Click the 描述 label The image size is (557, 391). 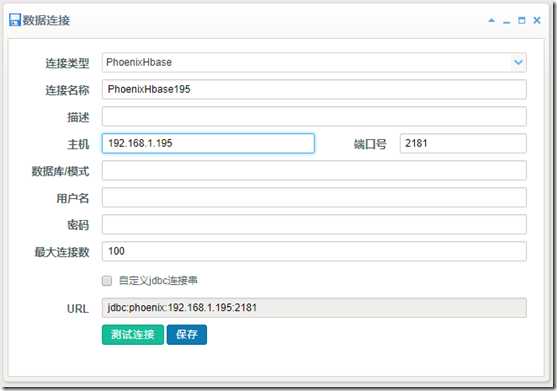pyautogui.click(x=78, y=117)
